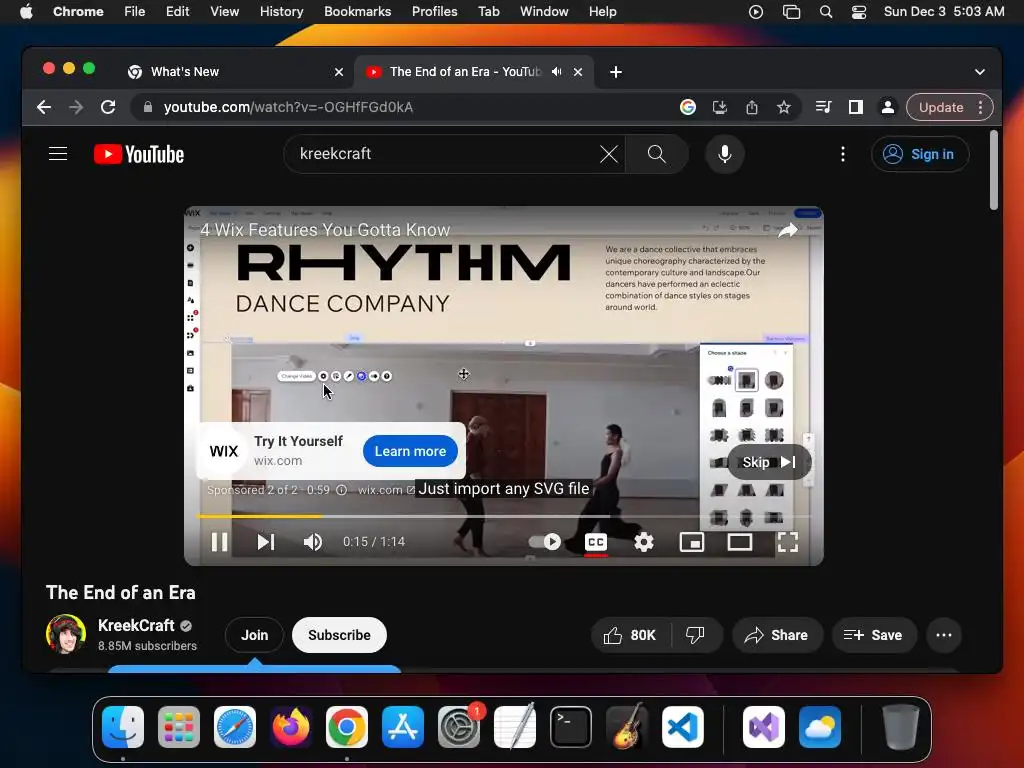Save the video to a playlist

[874, 635]
